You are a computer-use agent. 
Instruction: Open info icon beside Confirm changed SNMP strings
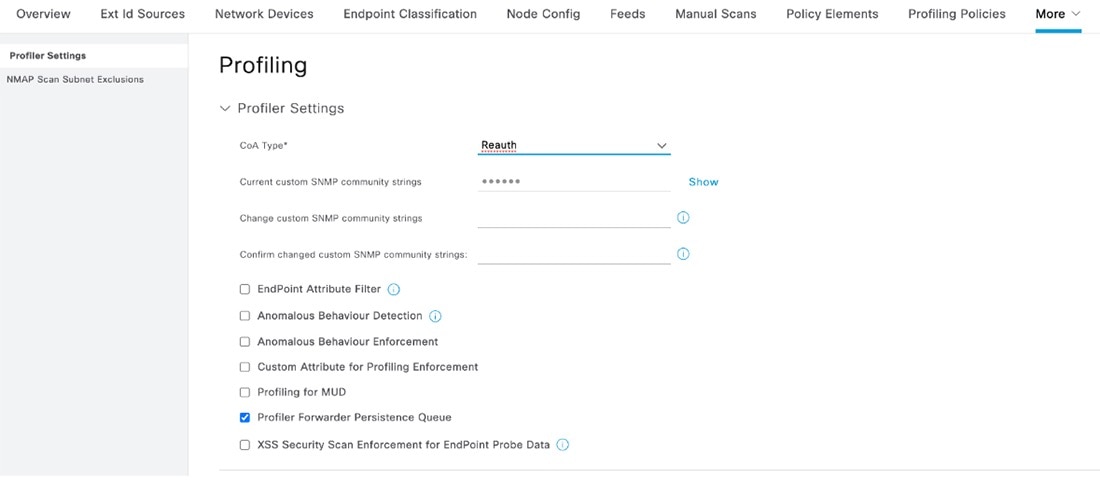(x=683, y=254)
